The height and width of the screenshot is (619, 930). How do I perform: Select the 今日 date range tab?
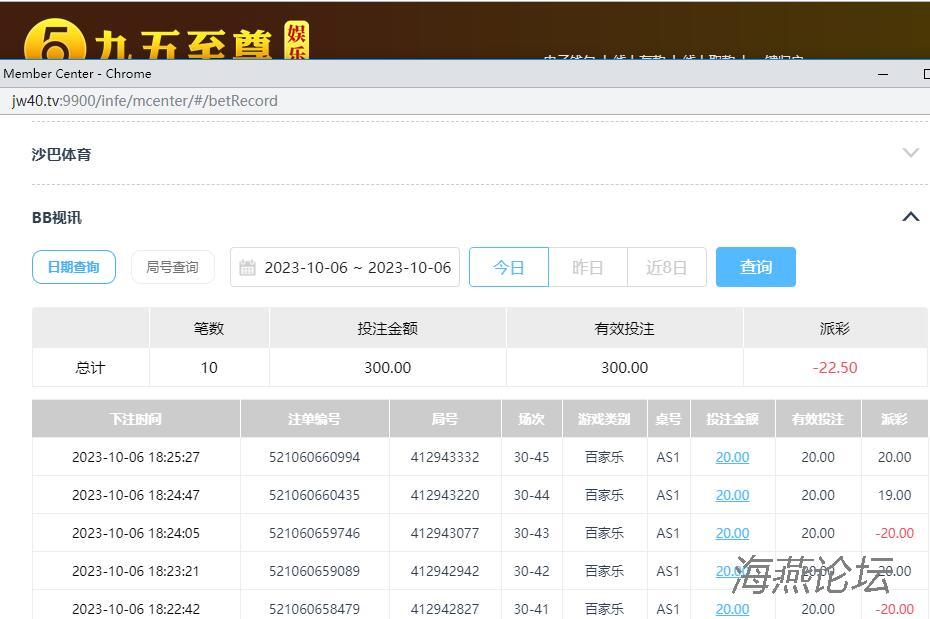pyautogui.click(x=509, y=267)
